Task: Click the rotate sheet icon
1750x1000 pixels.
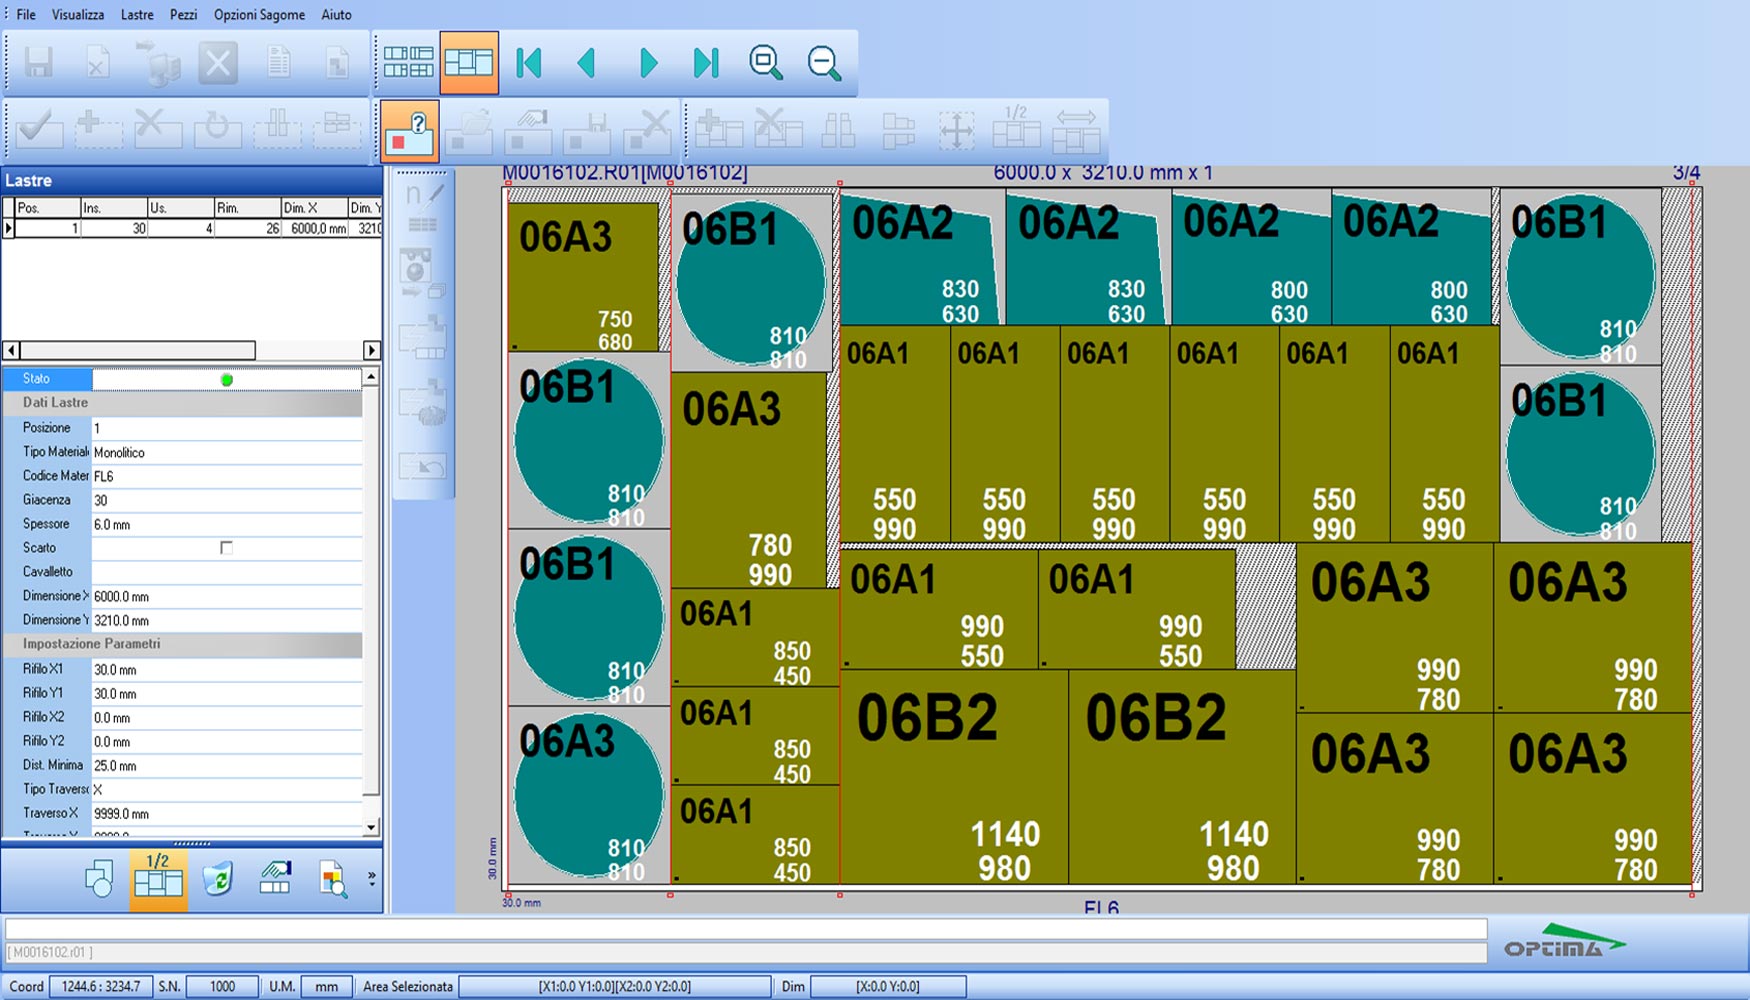Action: coord(217,131)
